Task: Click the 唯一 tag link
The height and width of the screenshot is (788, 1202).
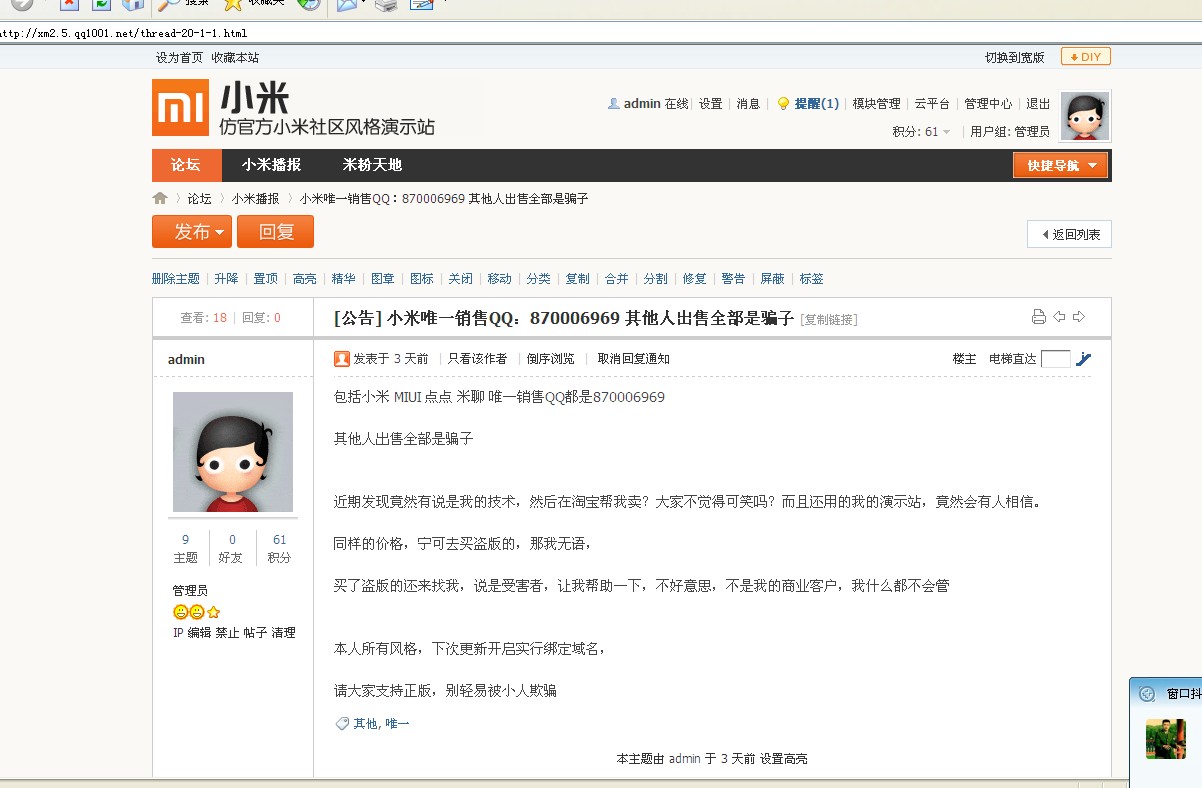Action: [397, 724]
